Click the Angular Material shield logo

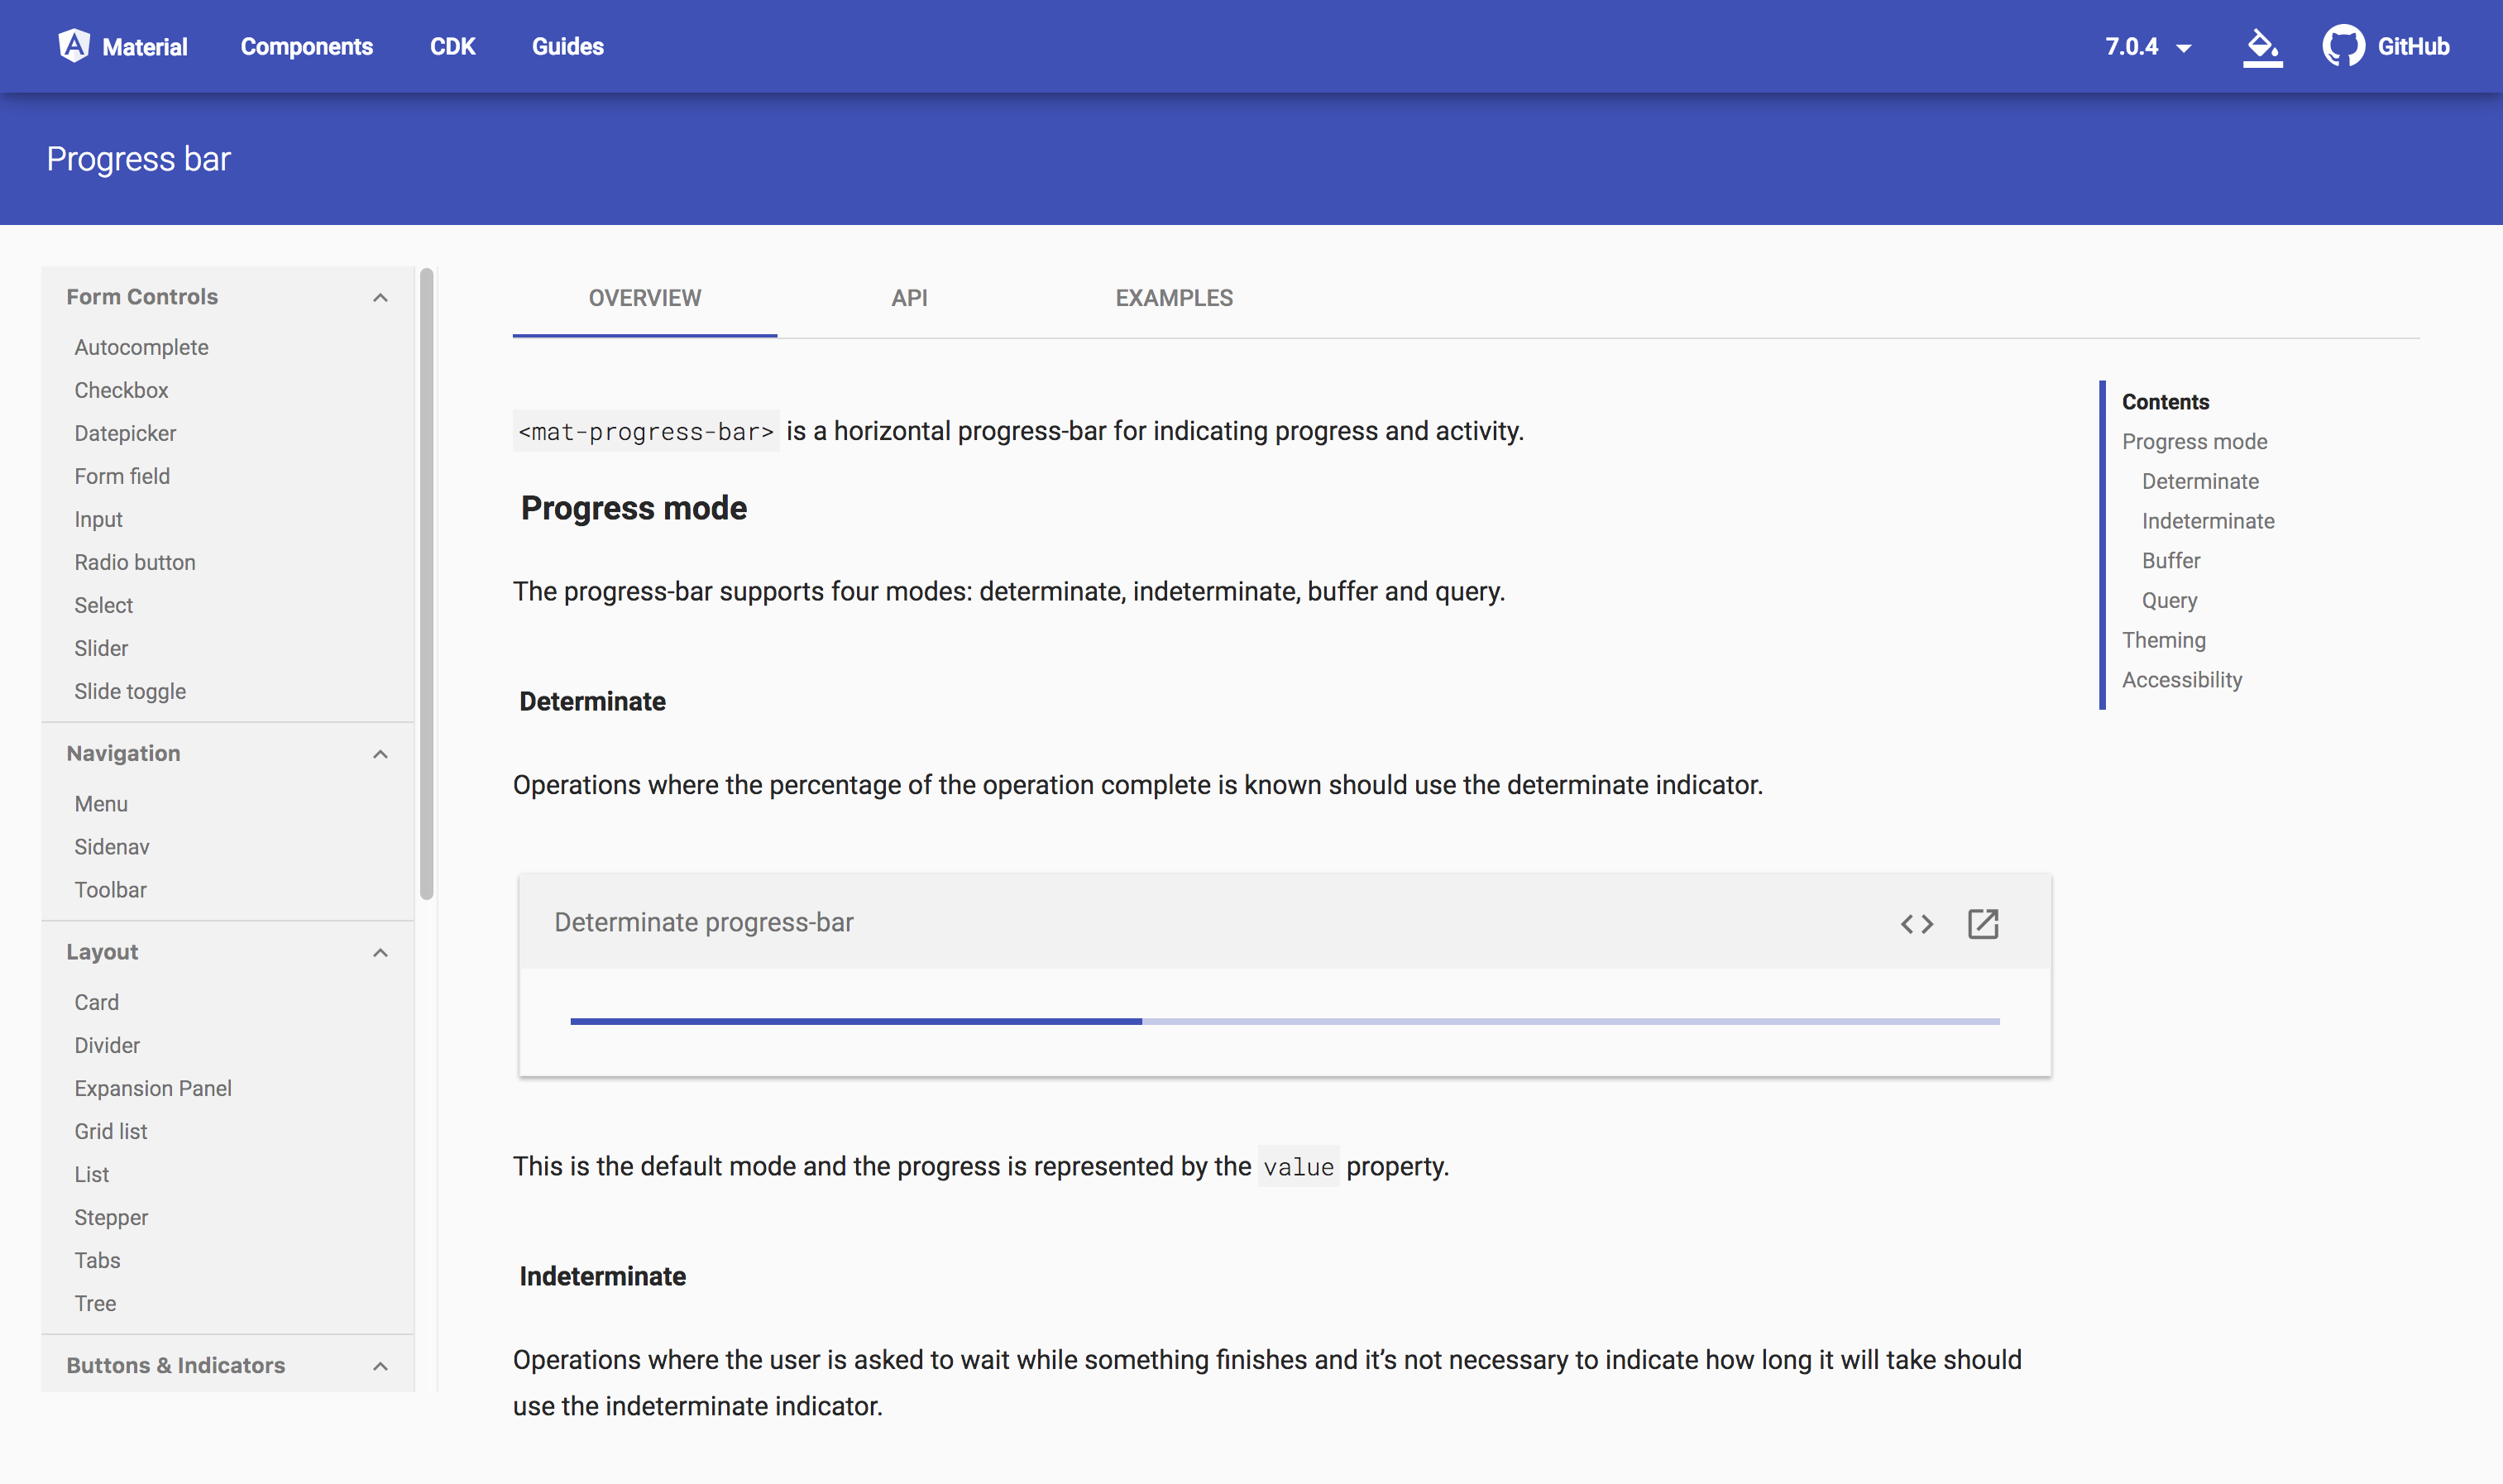coord(74,46)
